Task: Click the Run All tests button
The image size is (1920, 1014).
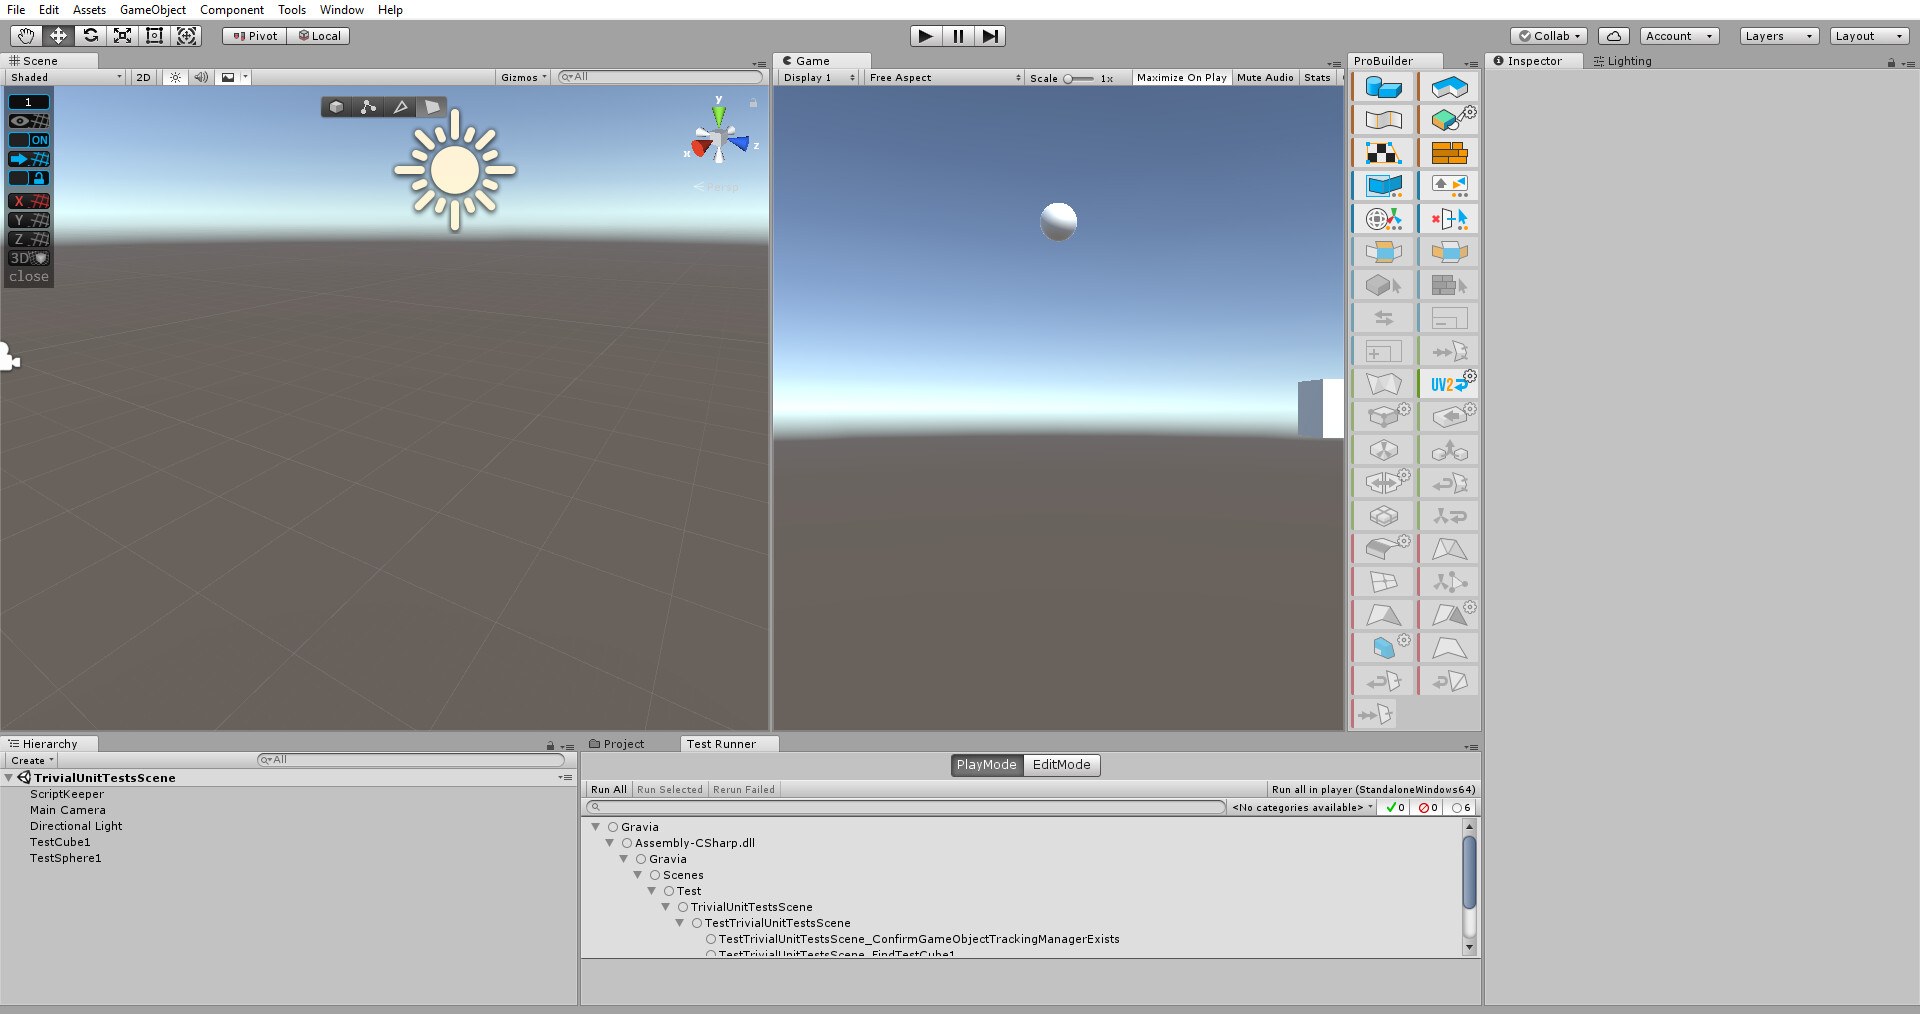Action: [x=609, y=790]
